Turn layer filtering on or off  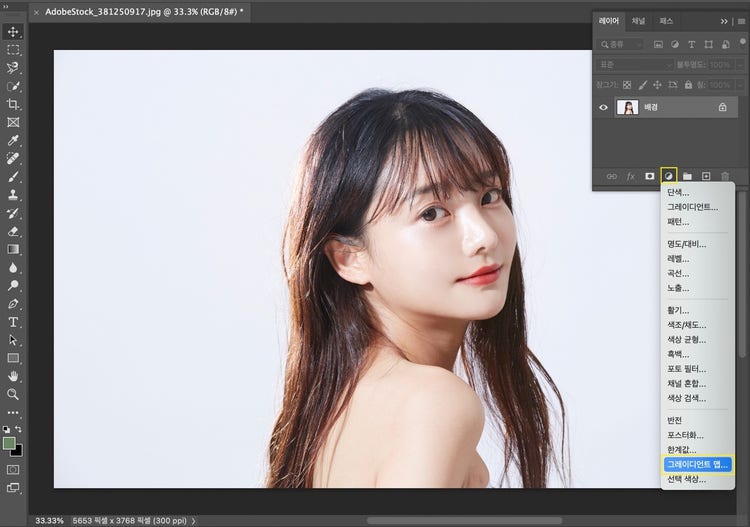point(742,43)
